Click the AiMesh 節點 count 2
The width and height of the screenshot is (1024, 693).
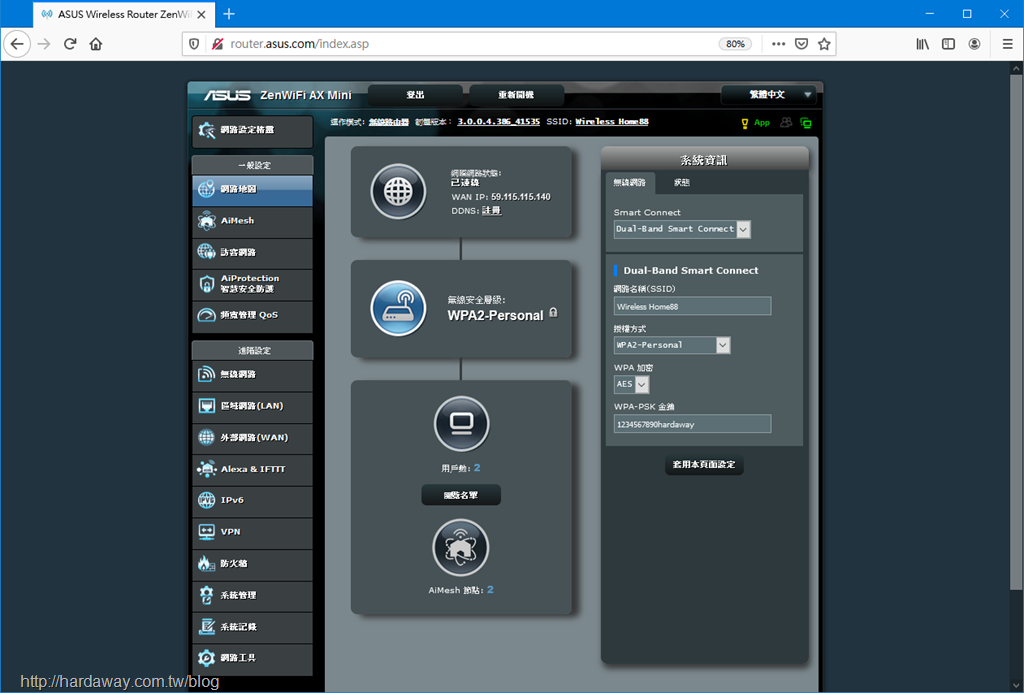tap(490, 590)
